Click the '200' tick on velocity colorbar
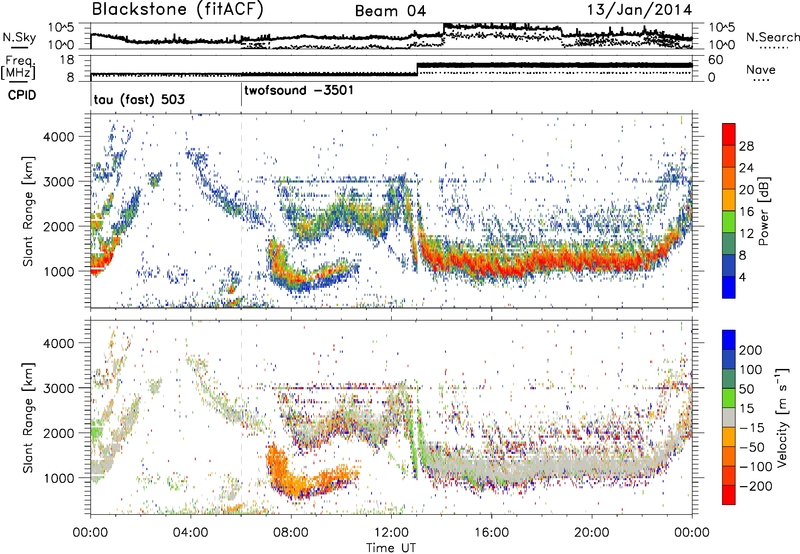This screenshot has height=554, width=800. click(751, 350)
